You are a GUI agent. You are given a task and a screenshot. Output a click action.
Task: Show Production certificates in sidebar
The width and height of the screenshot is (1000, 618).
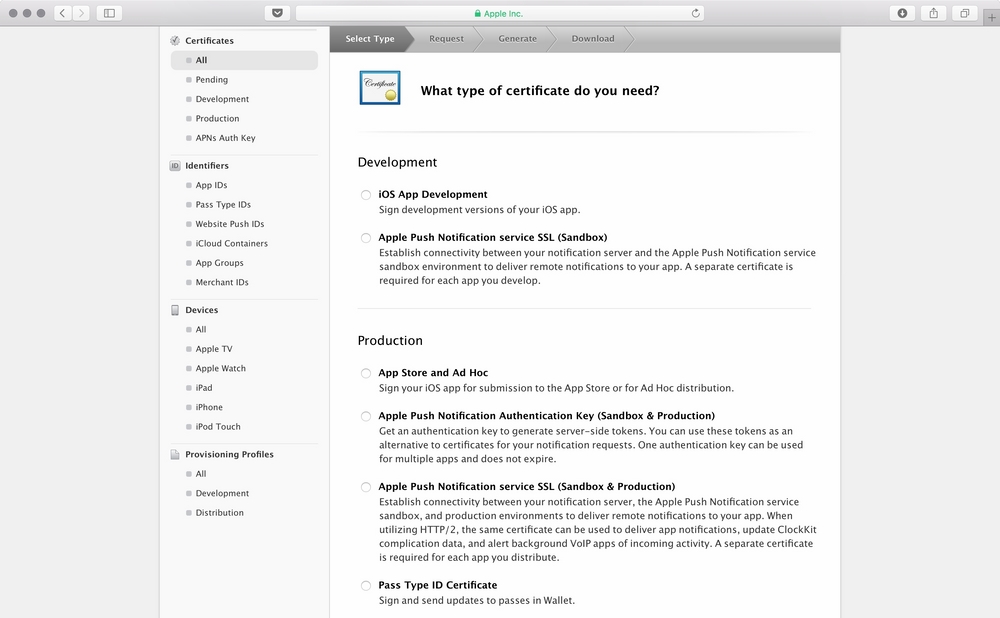pyautogui.click(x=217, y=119)
